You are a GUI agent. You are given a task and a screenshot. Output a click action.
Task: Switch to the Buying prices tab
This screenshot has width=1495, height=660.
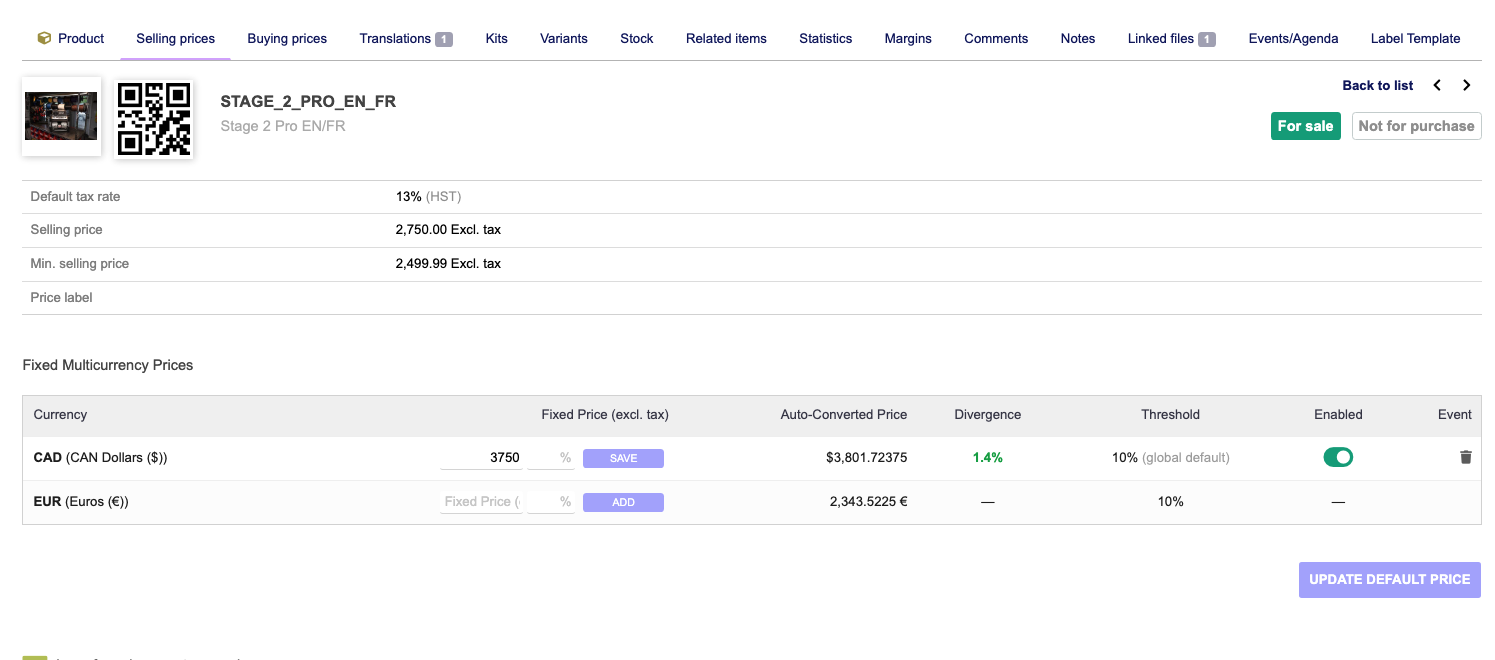coord(287,38)
